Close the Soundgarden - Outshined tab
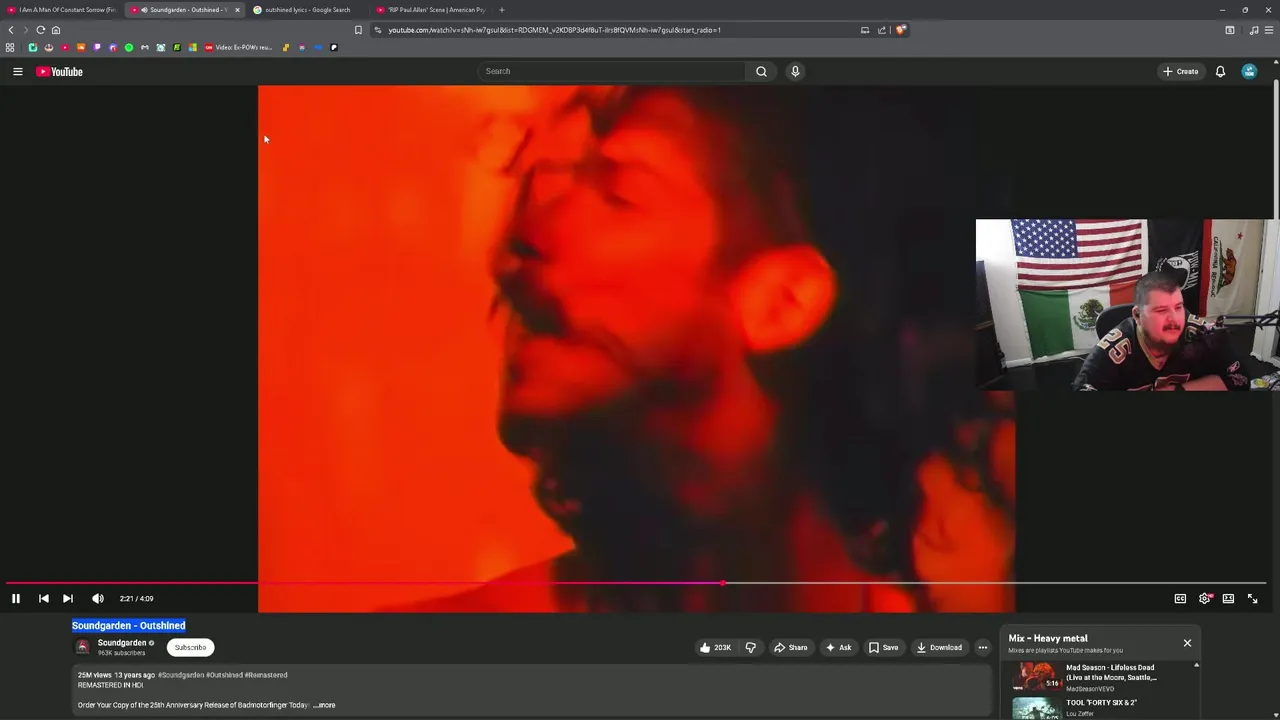The height and width of the screenshot is (720, 1280). (x=237, y=10)
